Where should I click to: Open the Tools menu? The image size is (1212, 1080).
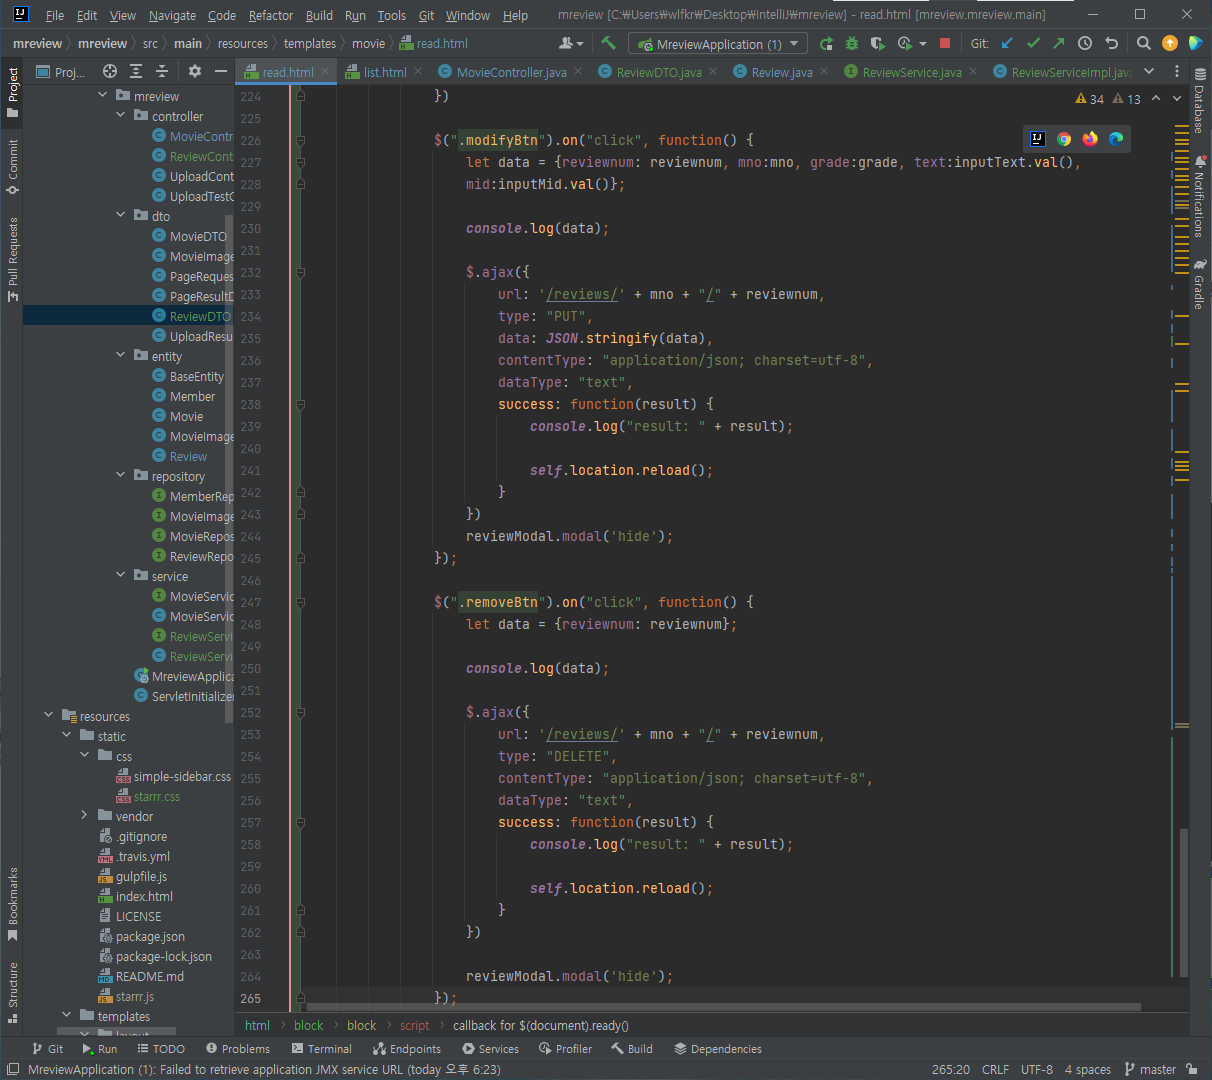click(x=391, y=15)
